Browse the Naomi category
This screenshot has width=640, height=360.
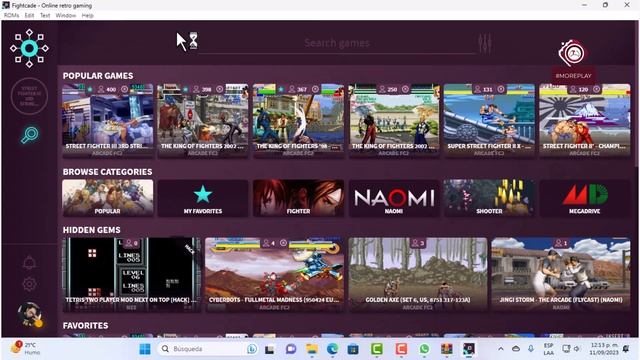pyautogui.click(x=394, y=198)
